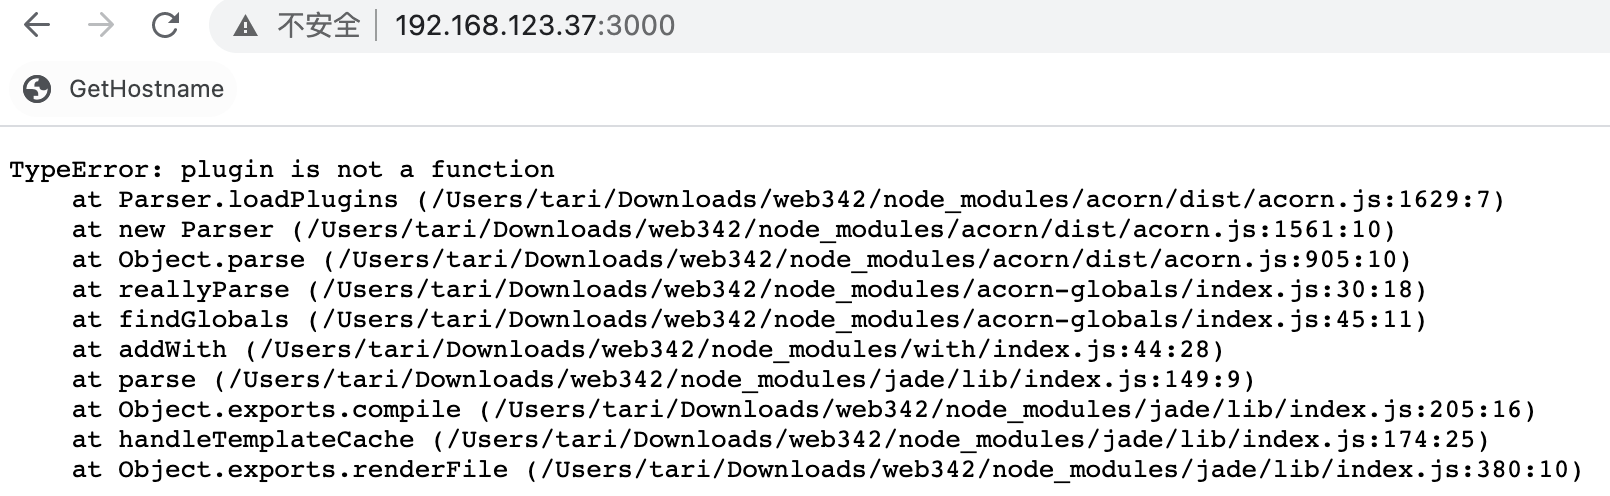Image resolution: width=1610 pixels, height=496 pixels.
Task: Click the TypeError plugin is not a function line
Action: pyautogui.click(x=282, y=169)
